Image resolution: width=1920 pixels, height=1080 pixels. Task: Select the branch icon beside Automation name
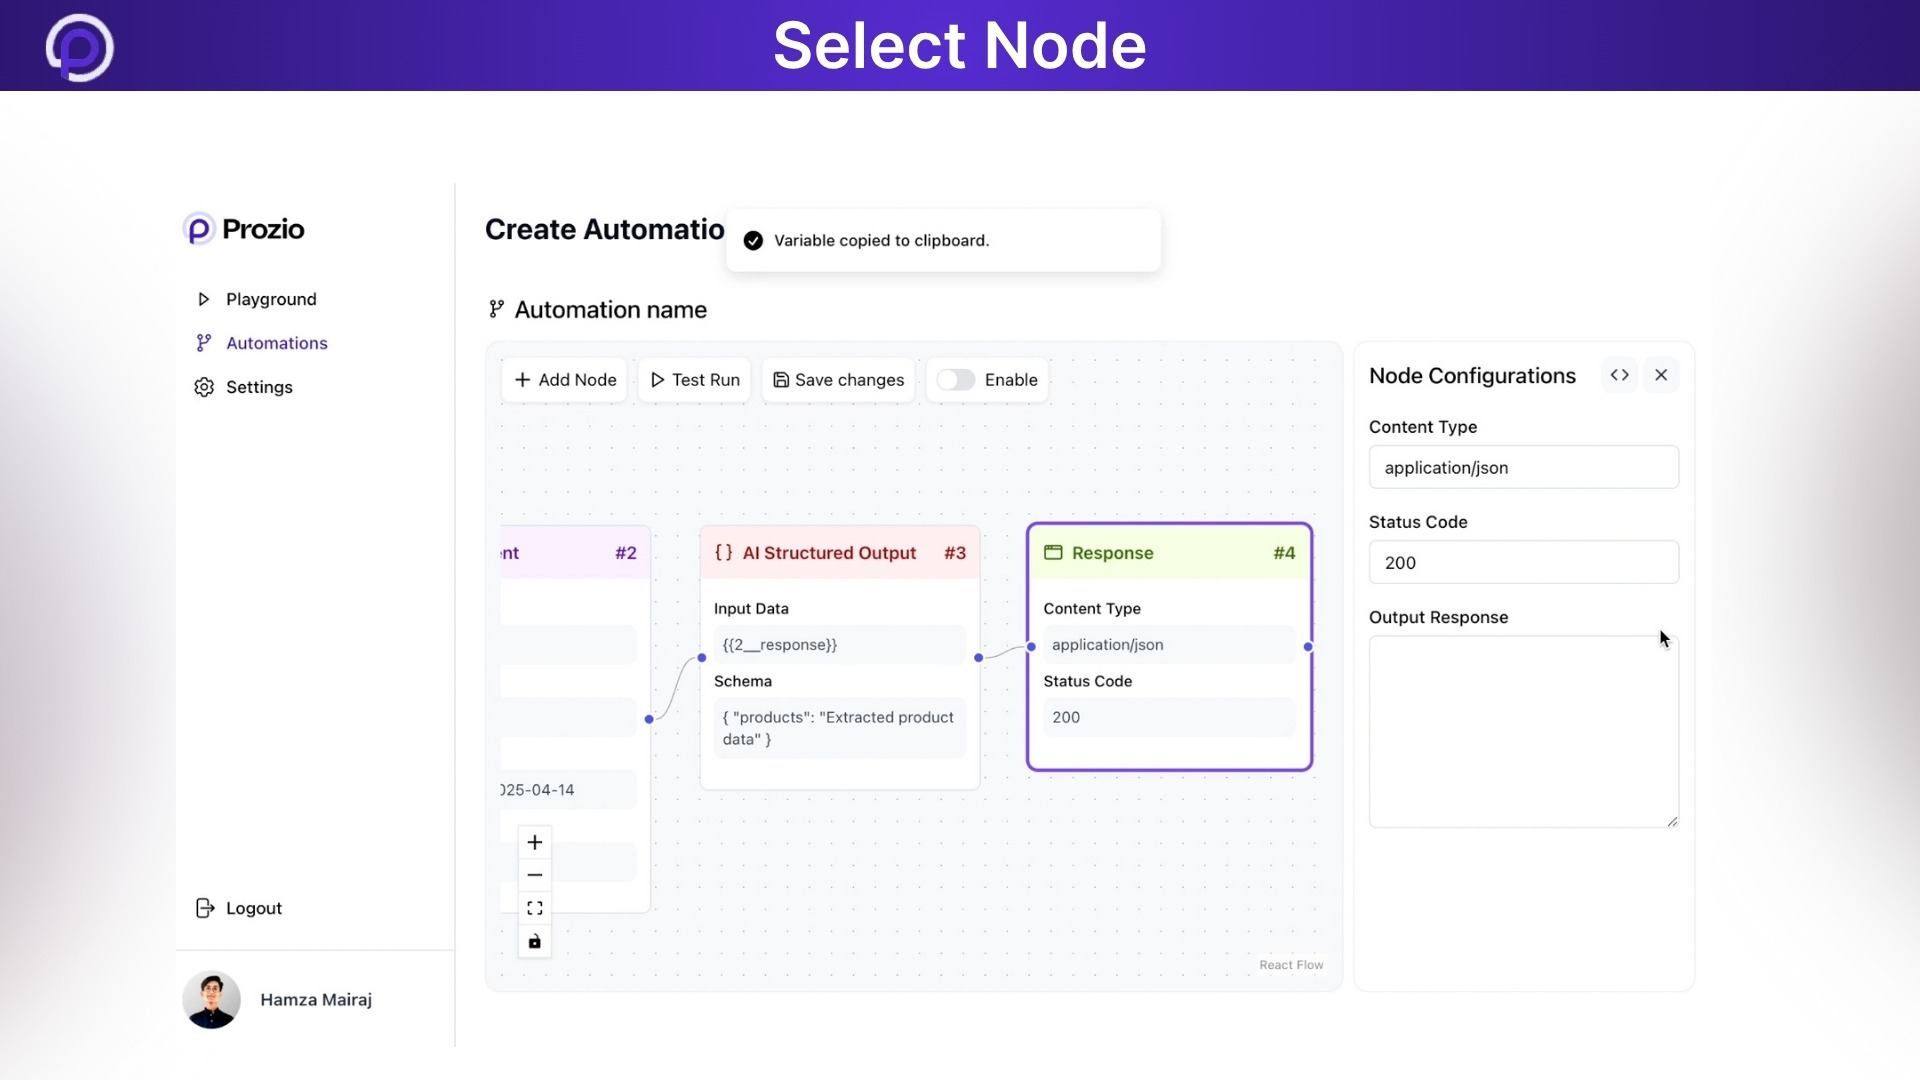pos(496,308)
